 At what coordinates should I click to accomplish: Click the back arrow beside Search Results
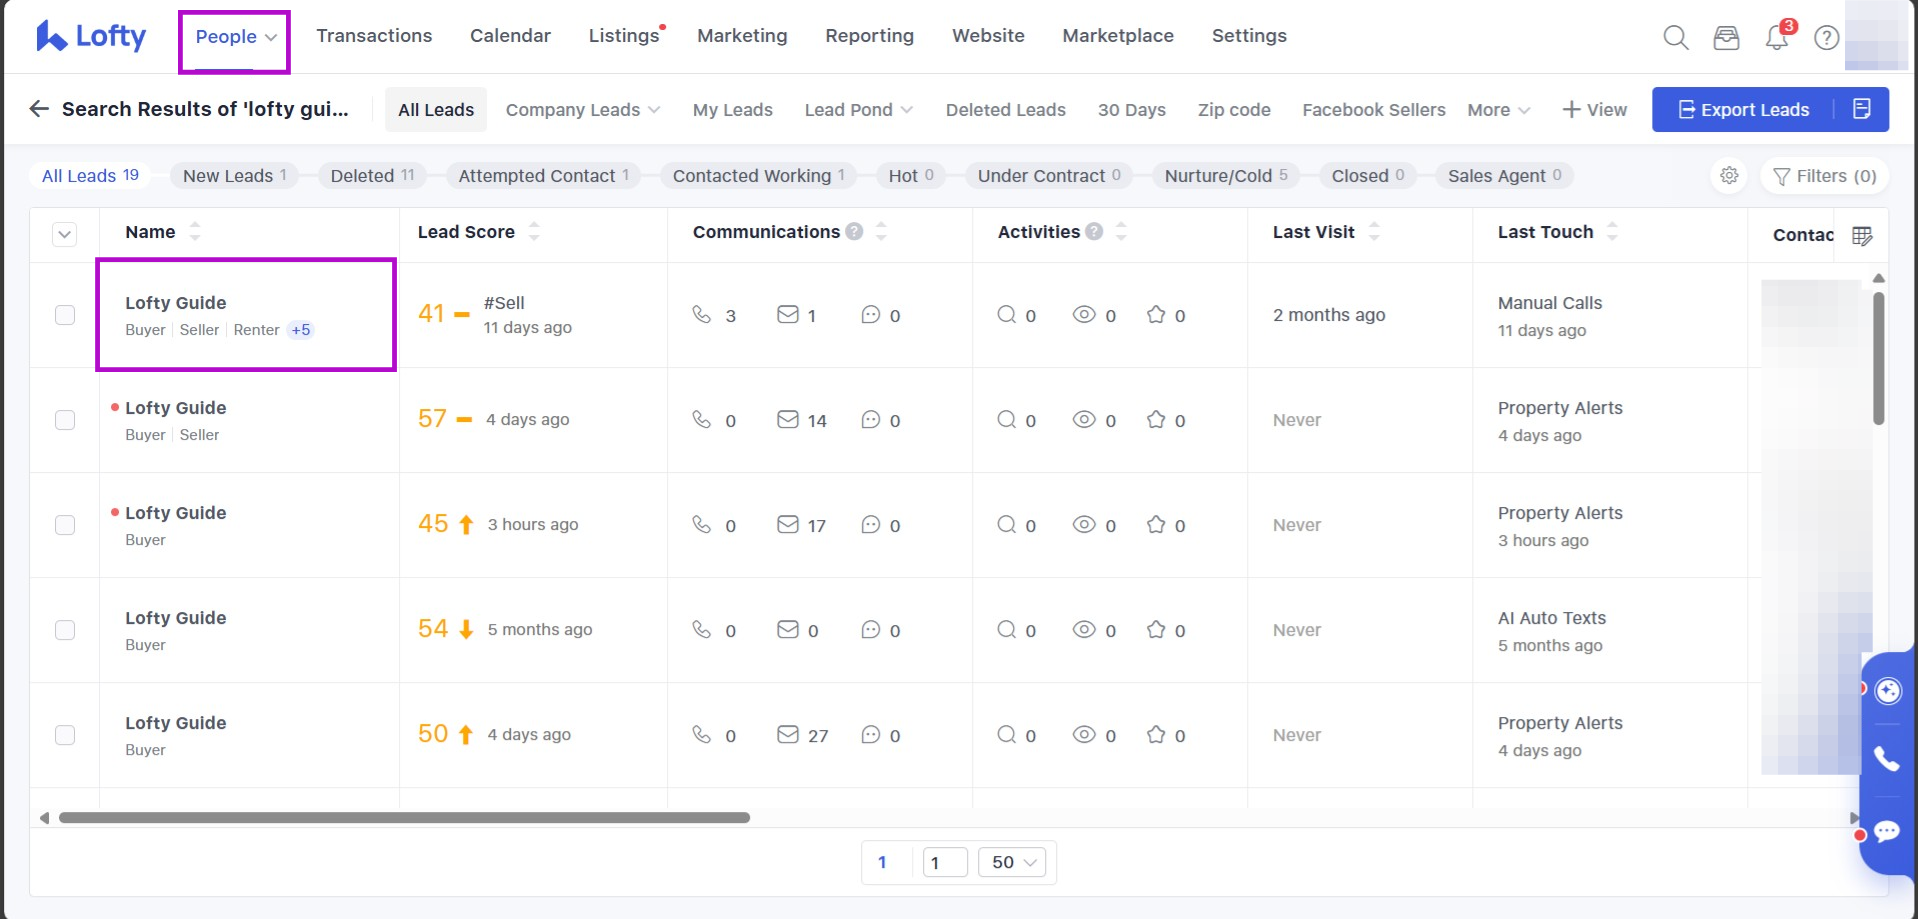pyautogui.click(x=39, y=109)
